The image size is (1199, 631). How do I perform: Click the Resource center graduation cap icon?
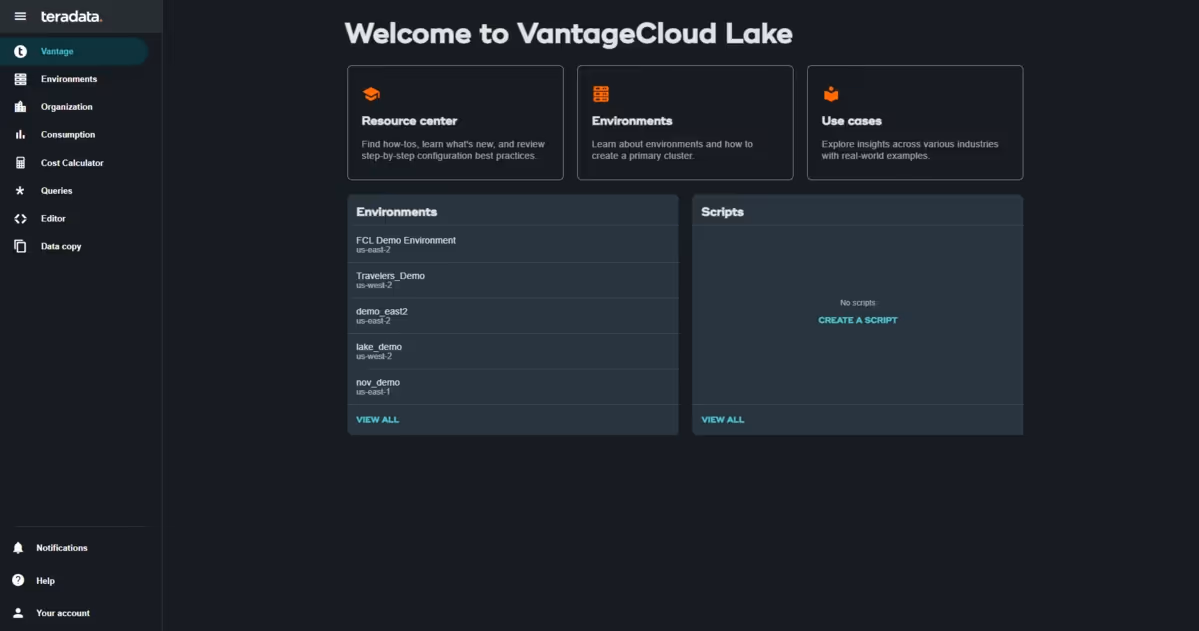[x=371, y=94]
